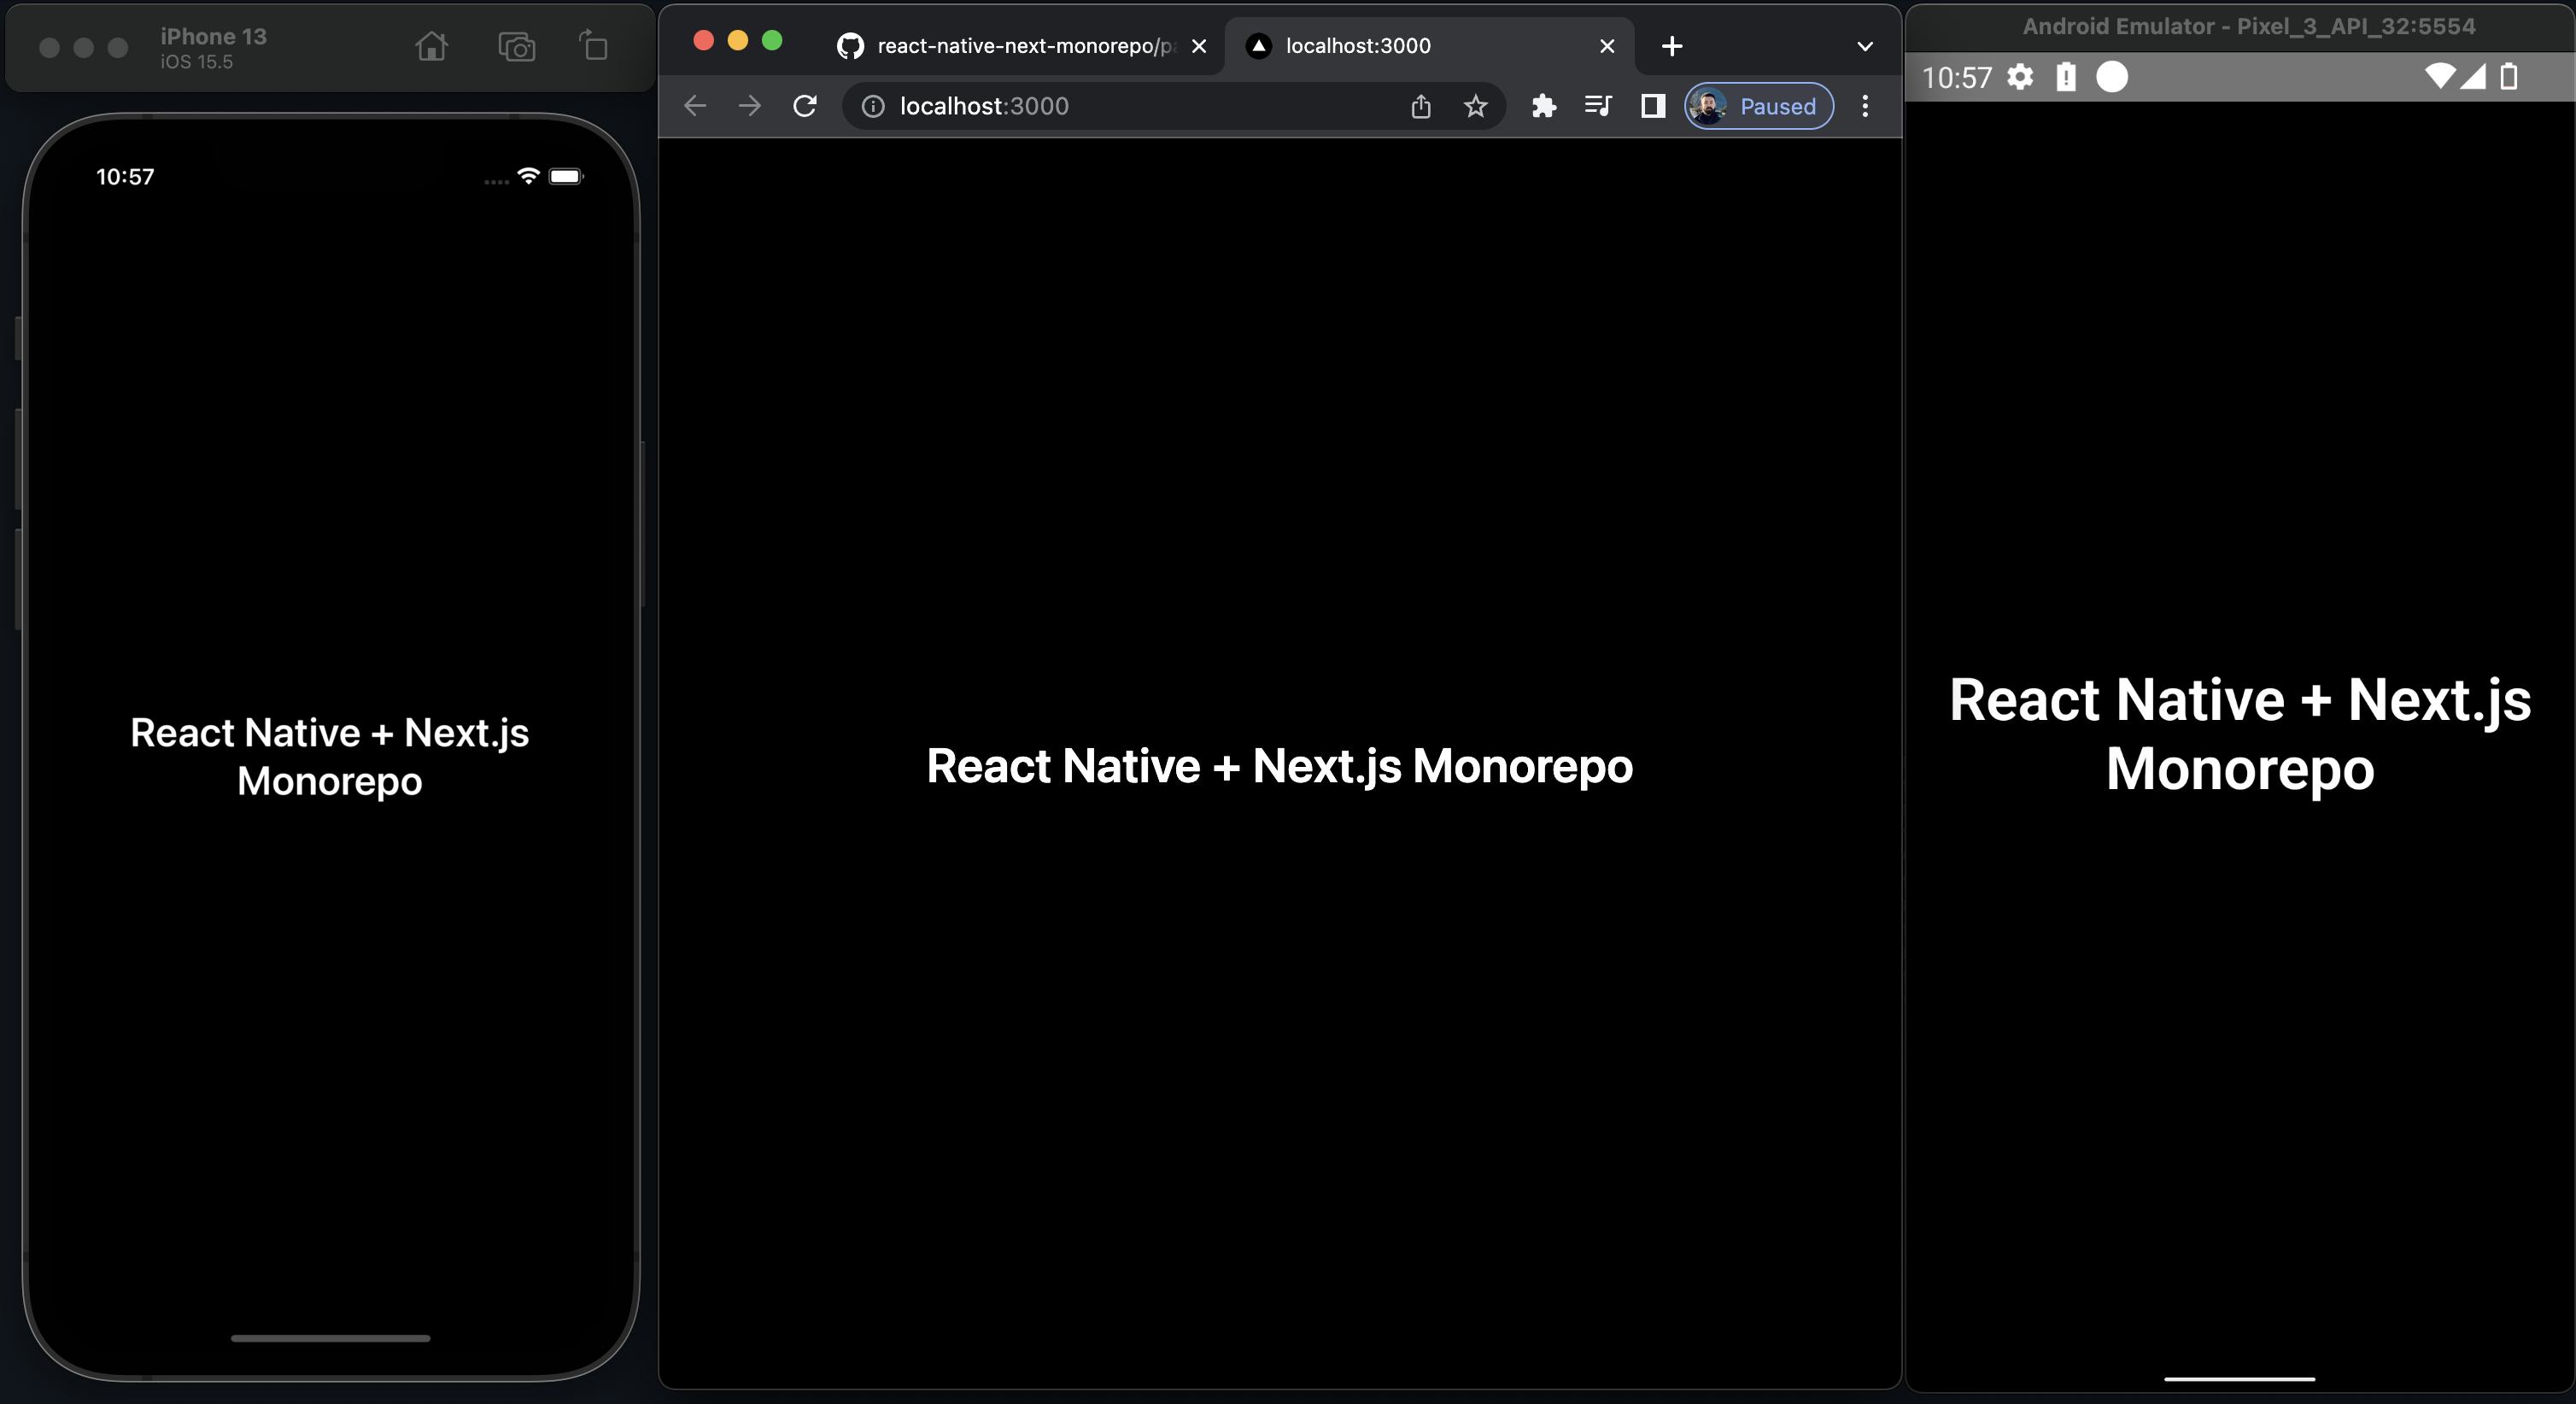
Task: Click the iPhone battery status icon
Action: coord(566,176)
